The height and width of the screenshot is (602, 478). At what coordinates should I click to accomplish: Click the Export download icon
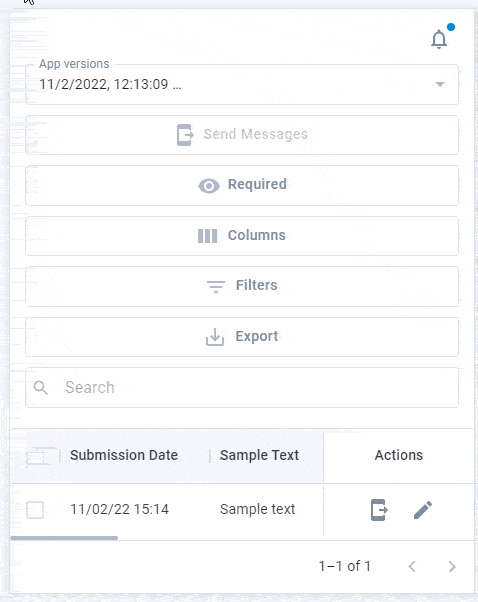[x=215, y=337]
